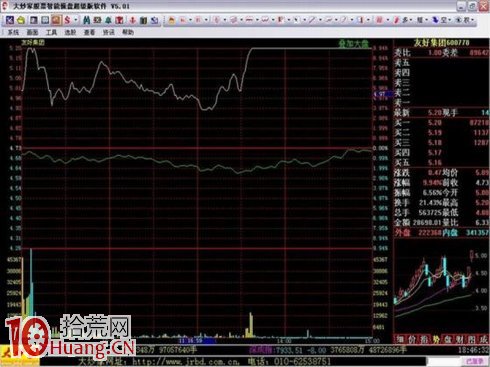490x367 pixels.
Task: Click the 外盘 volume value
Action: [430, 232]
